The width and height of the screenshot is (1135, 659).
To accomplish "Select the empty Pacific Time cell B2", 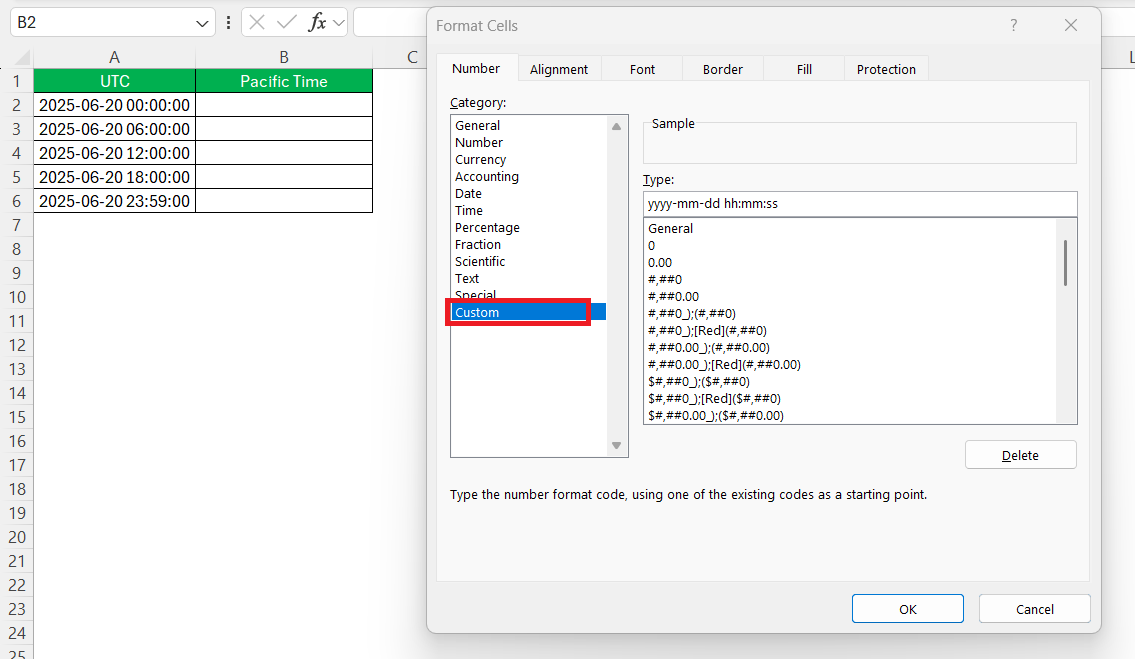I will tap(284, 105).
